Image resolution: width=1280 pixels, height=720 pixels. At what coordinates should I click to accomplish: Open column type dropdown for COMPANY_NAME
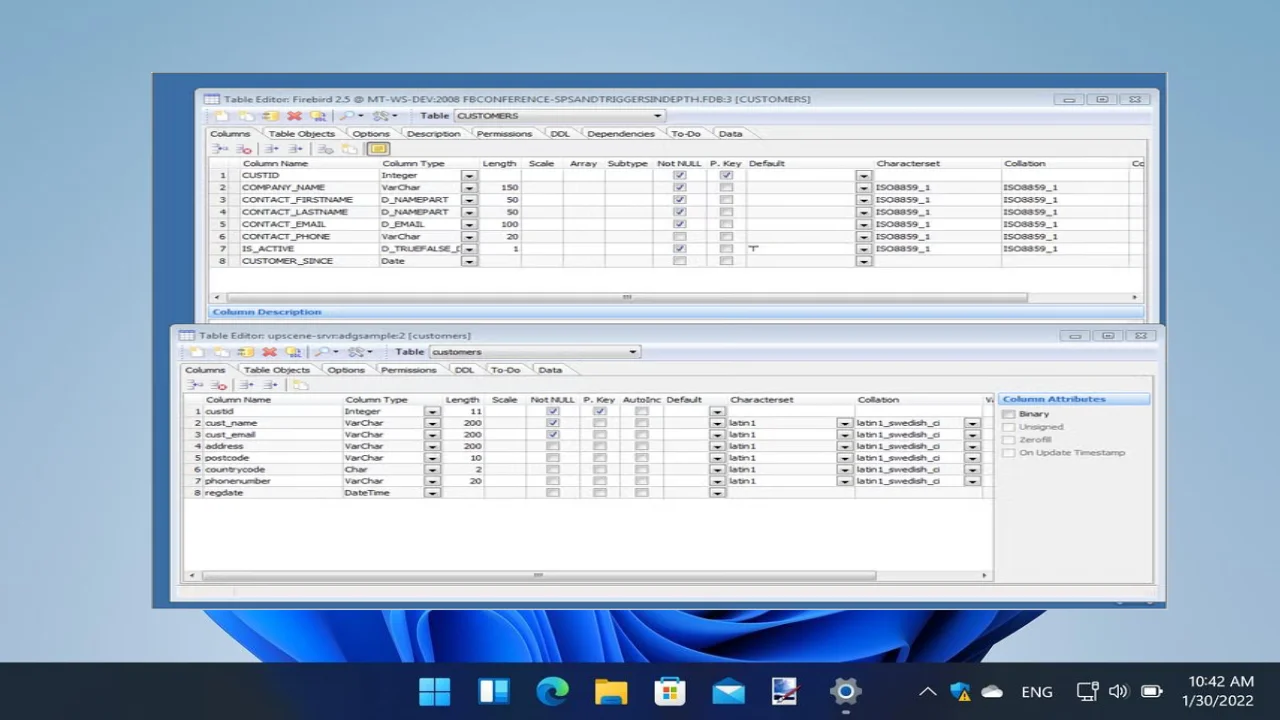pyautogui.click(x=469, y=187)
